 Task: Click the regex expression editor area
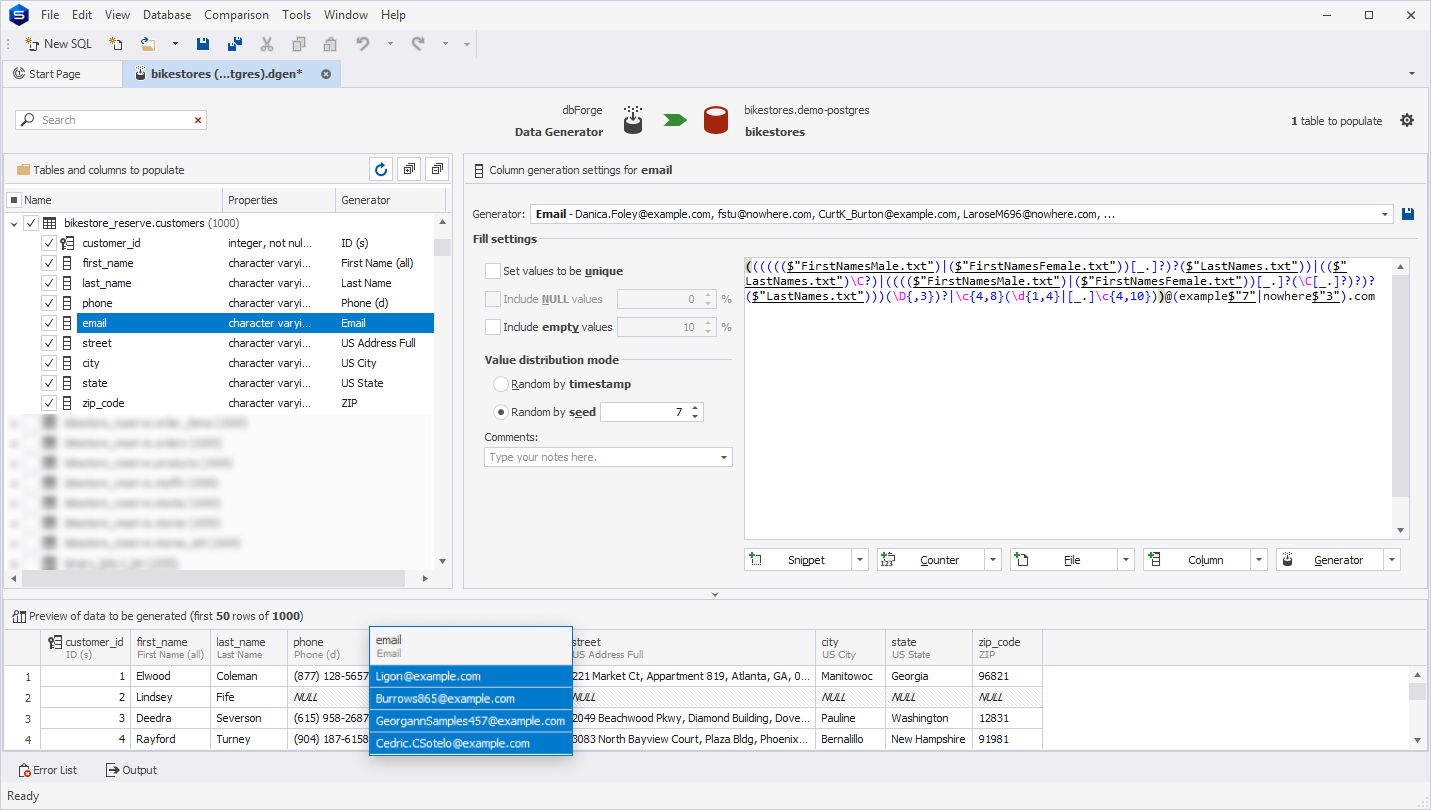(1068, 398)
